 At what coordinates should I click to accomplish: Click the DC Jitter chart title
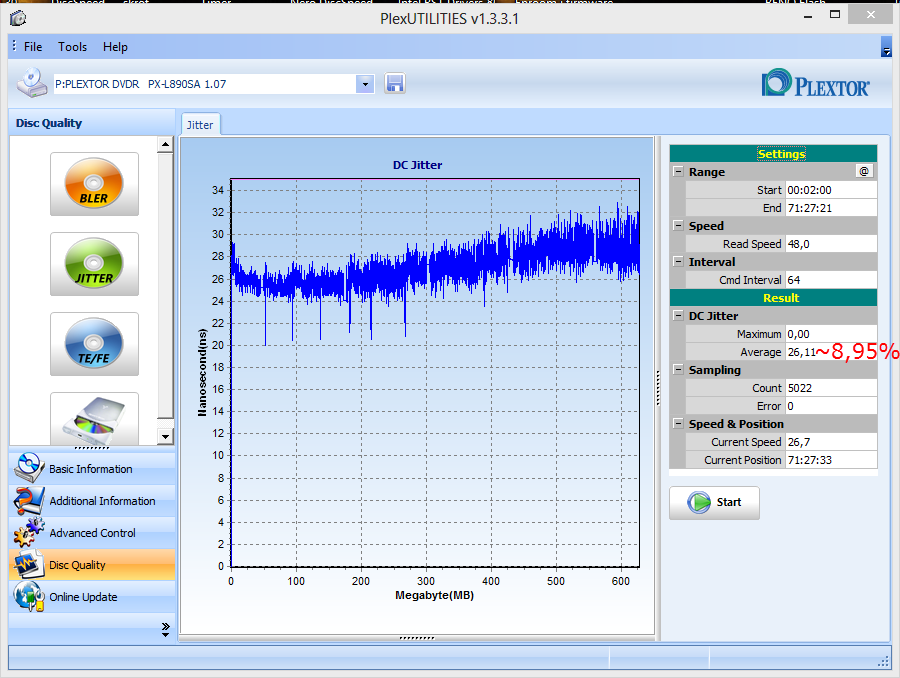pyautogui.click(x=417, y=165)
